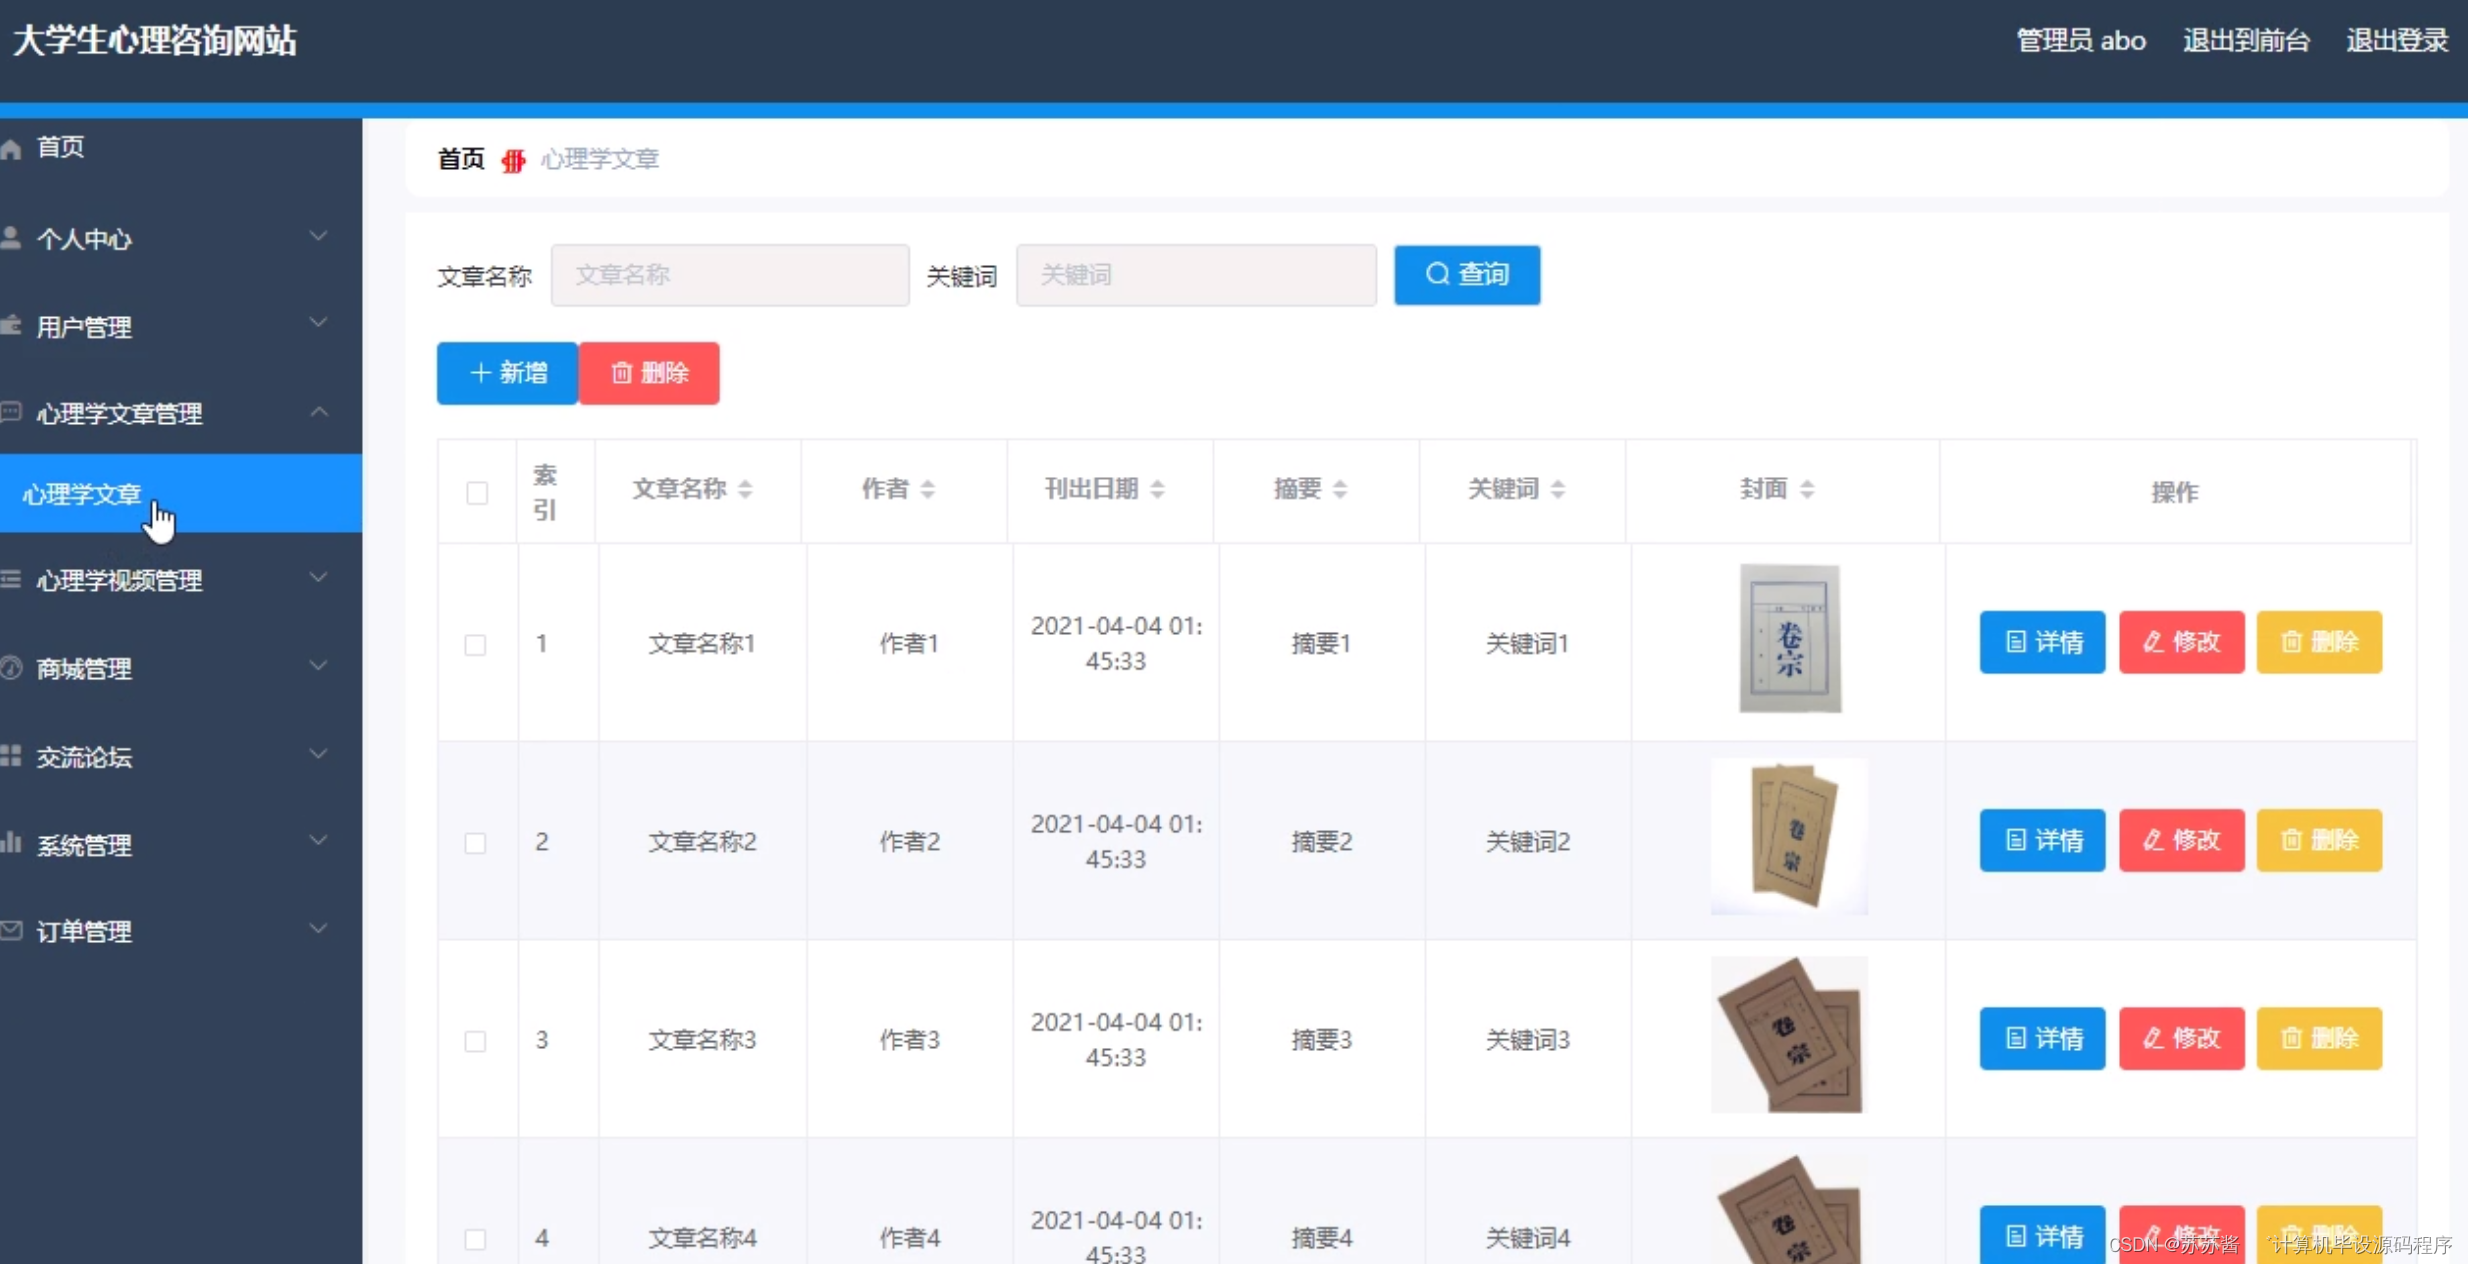This screenshot has width=2468, height=1264.
Task: Click the breadcrumb separator icon after 首页
Action: tap(513, 160)
